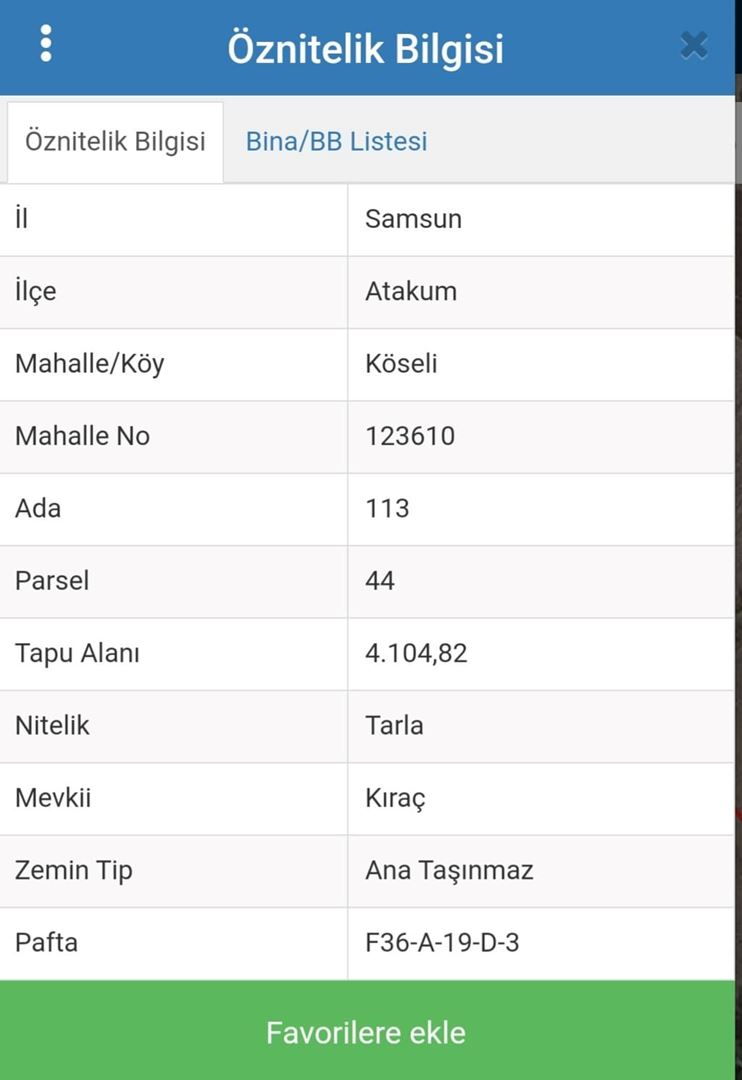Open the three-dot options menu
The height and width of the screenshot is (1080, 742).
[x=46, y=44]
